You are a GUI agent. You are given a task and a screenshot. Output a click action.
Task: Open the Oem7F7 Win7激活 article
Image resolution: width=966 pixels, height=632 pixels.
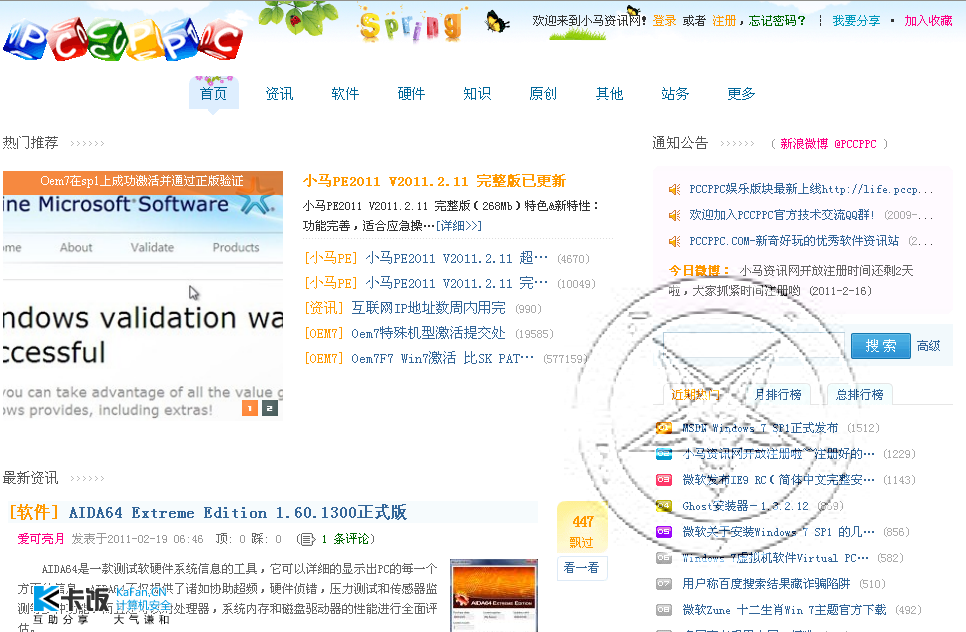pos(442,358)
